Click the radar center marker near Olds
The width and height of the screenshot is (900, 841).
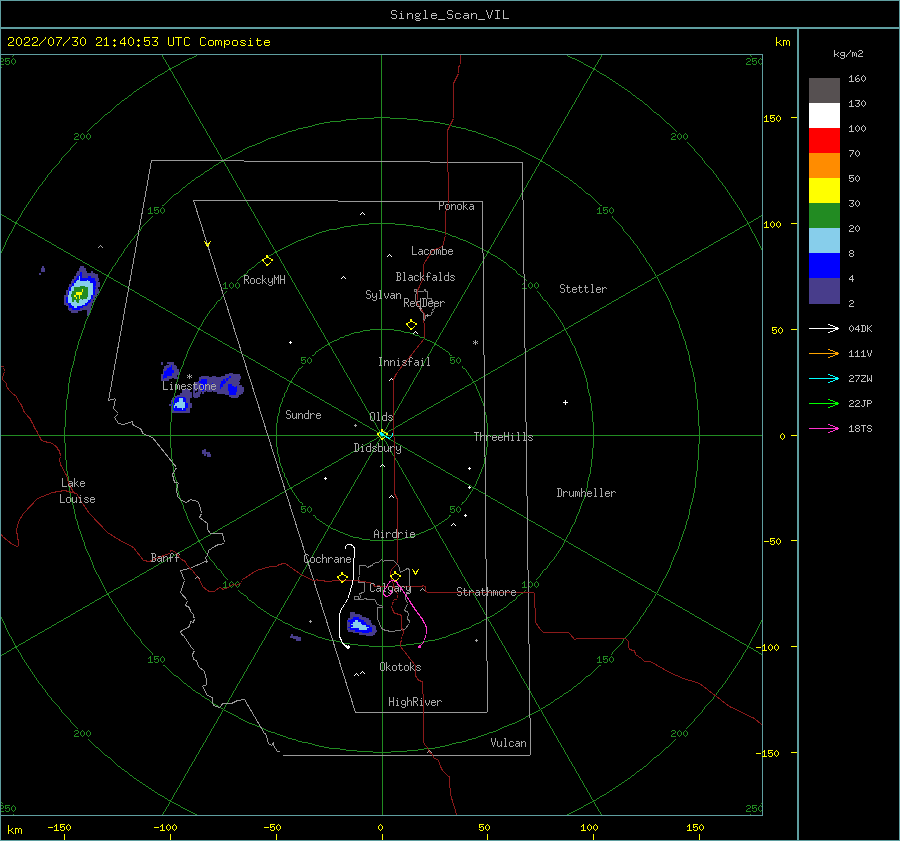pos(382,435)
